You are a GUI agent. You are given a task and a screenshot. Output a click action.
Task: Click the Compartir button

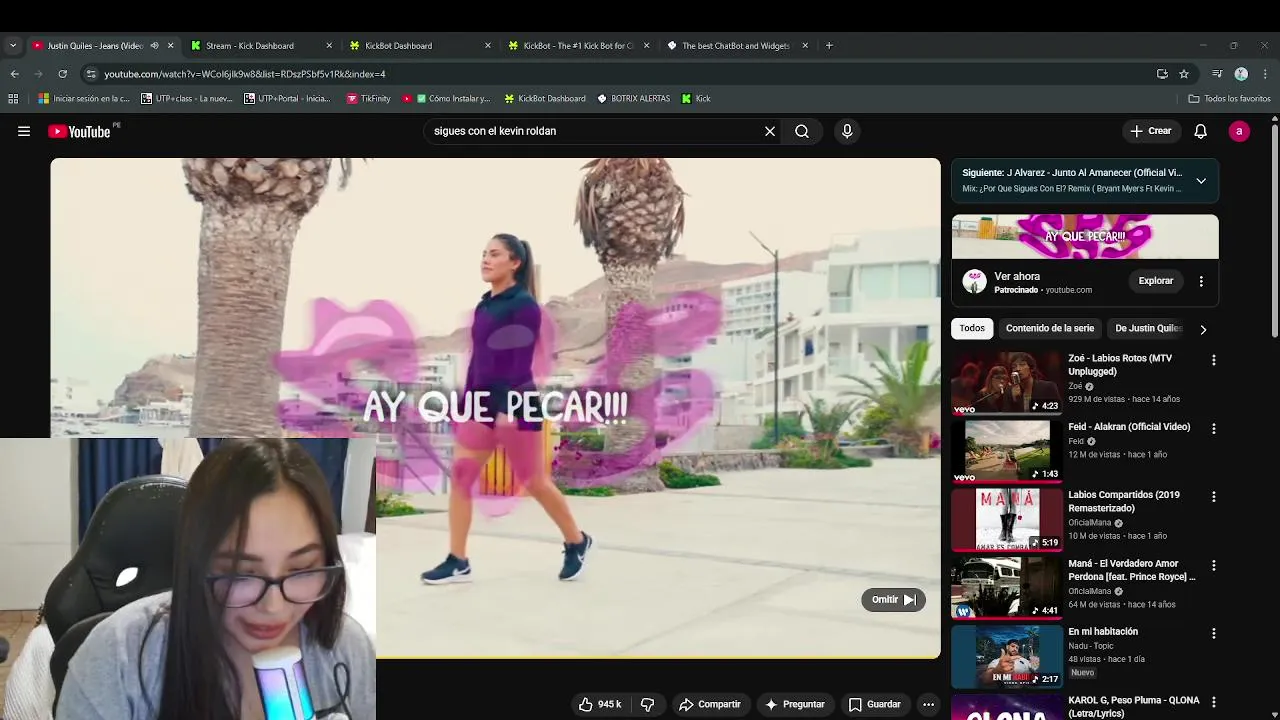(x=710, y=704)
